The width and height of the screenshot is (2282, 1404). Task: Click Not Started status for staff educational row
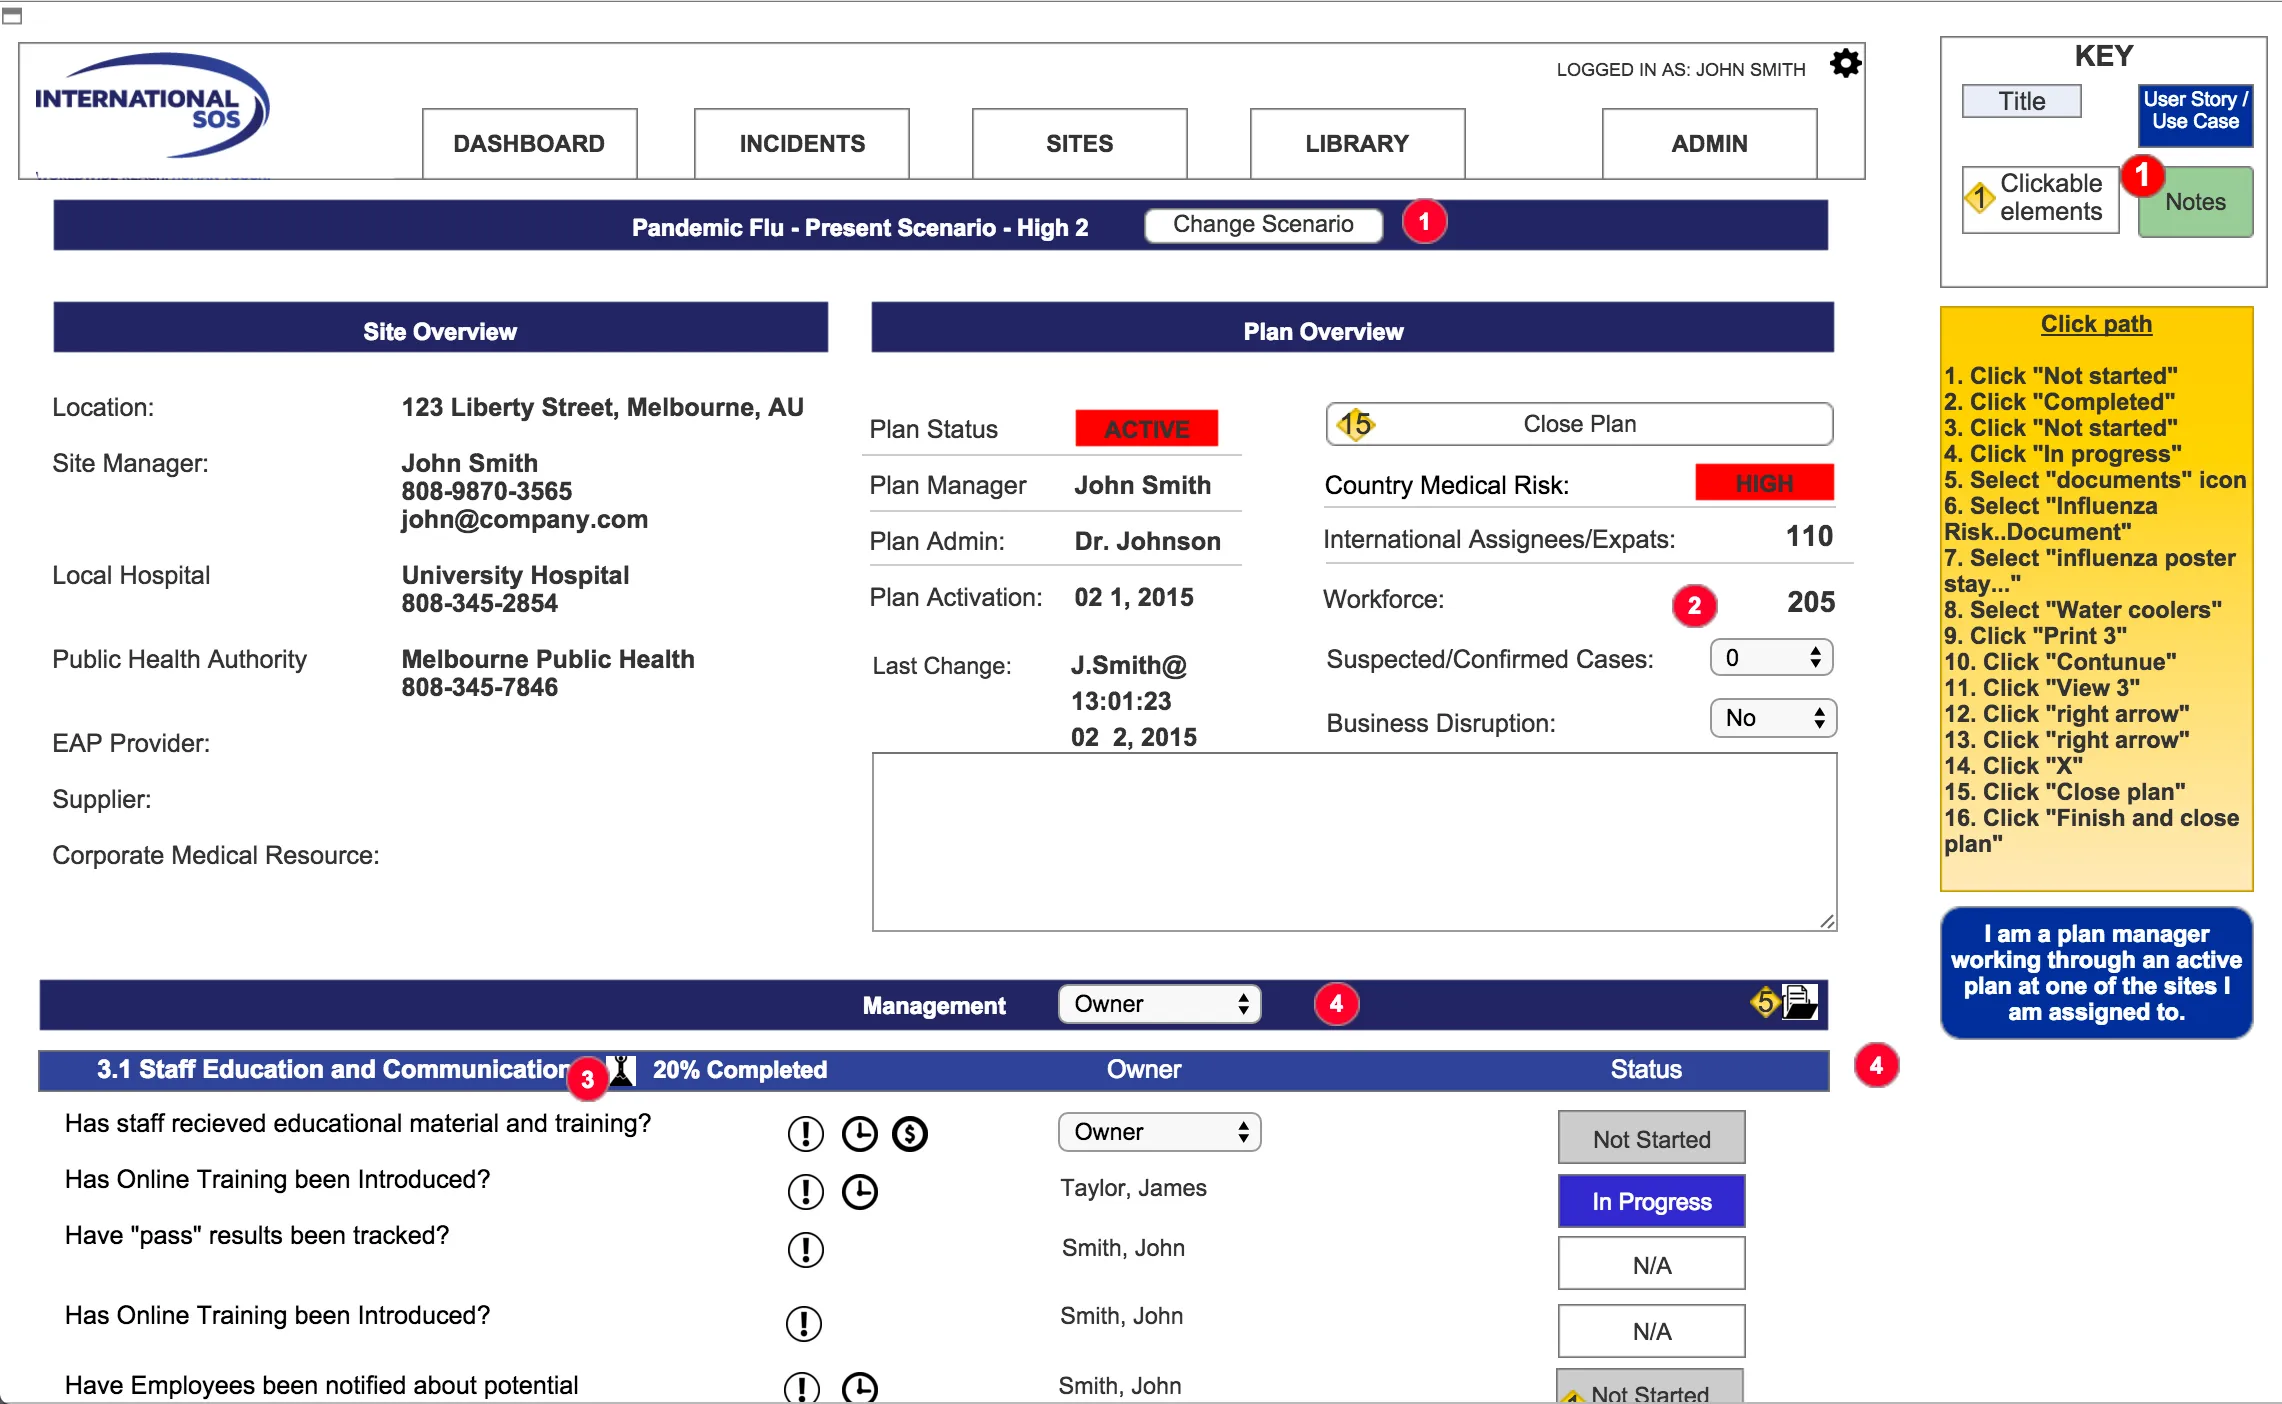pyautogui.click(x=1651, y=1138)
